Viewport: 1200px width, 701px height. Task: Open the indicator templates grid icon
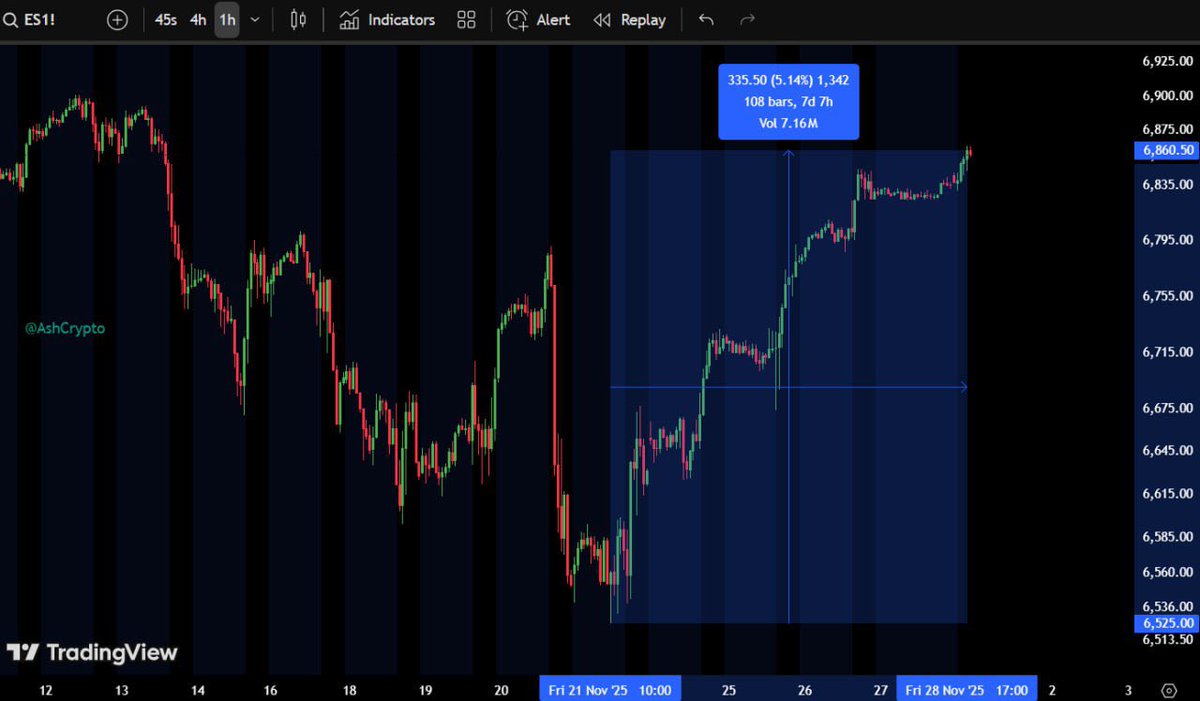point(466,20)
